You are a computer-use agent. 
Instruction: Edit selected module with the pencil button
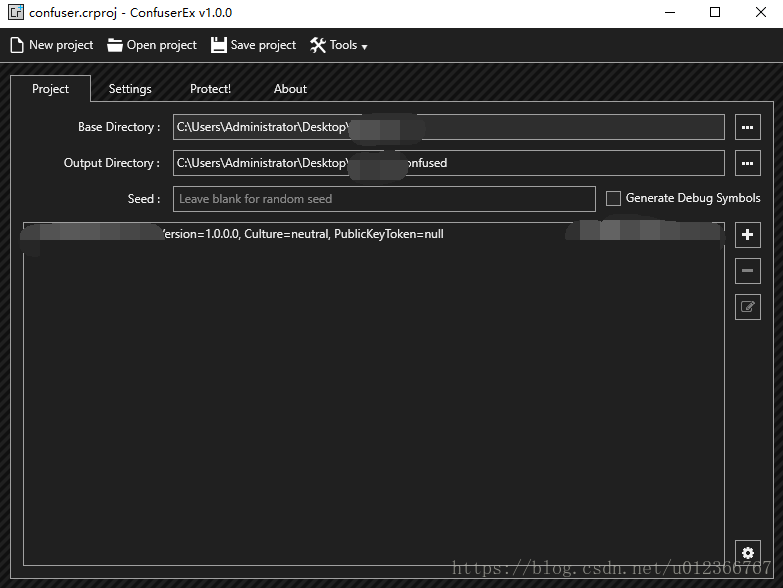(748, 306)
